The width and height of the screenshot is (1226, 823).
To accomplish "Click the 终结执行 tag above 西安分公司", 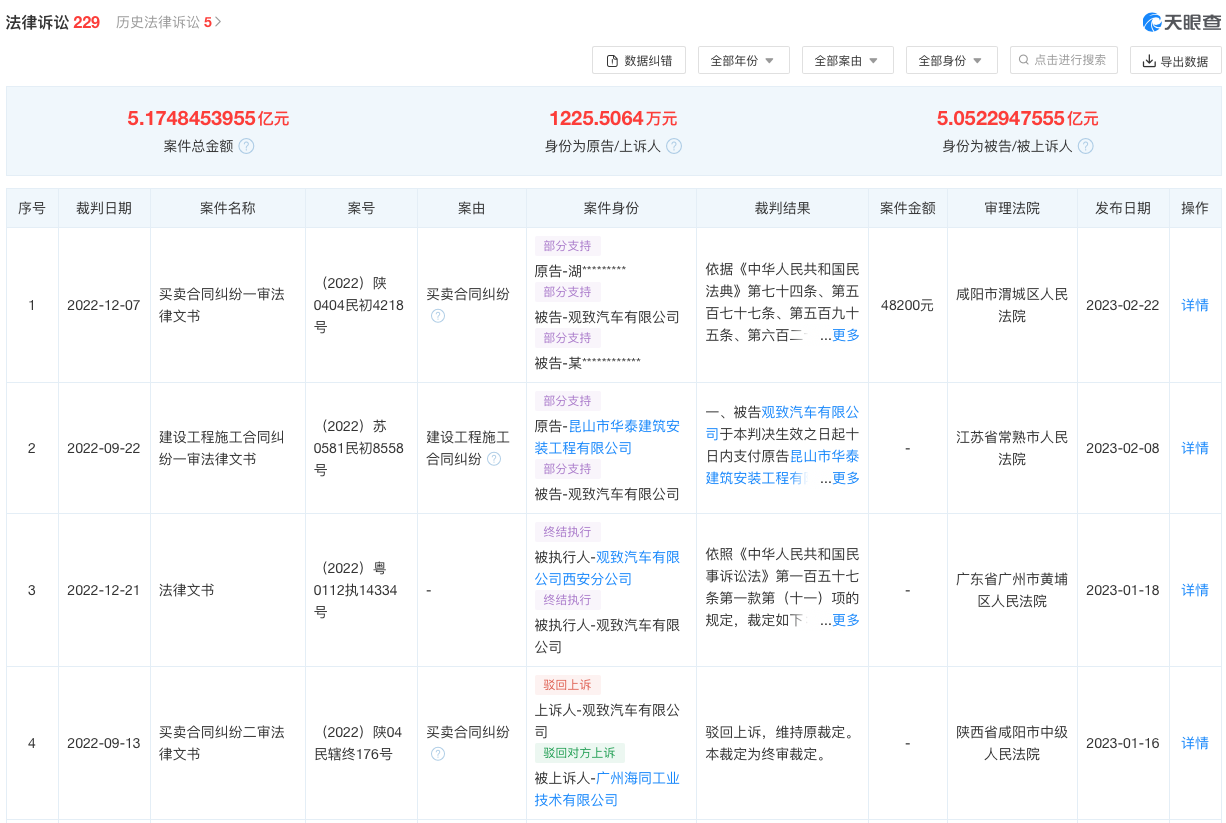I will point(567,532).
